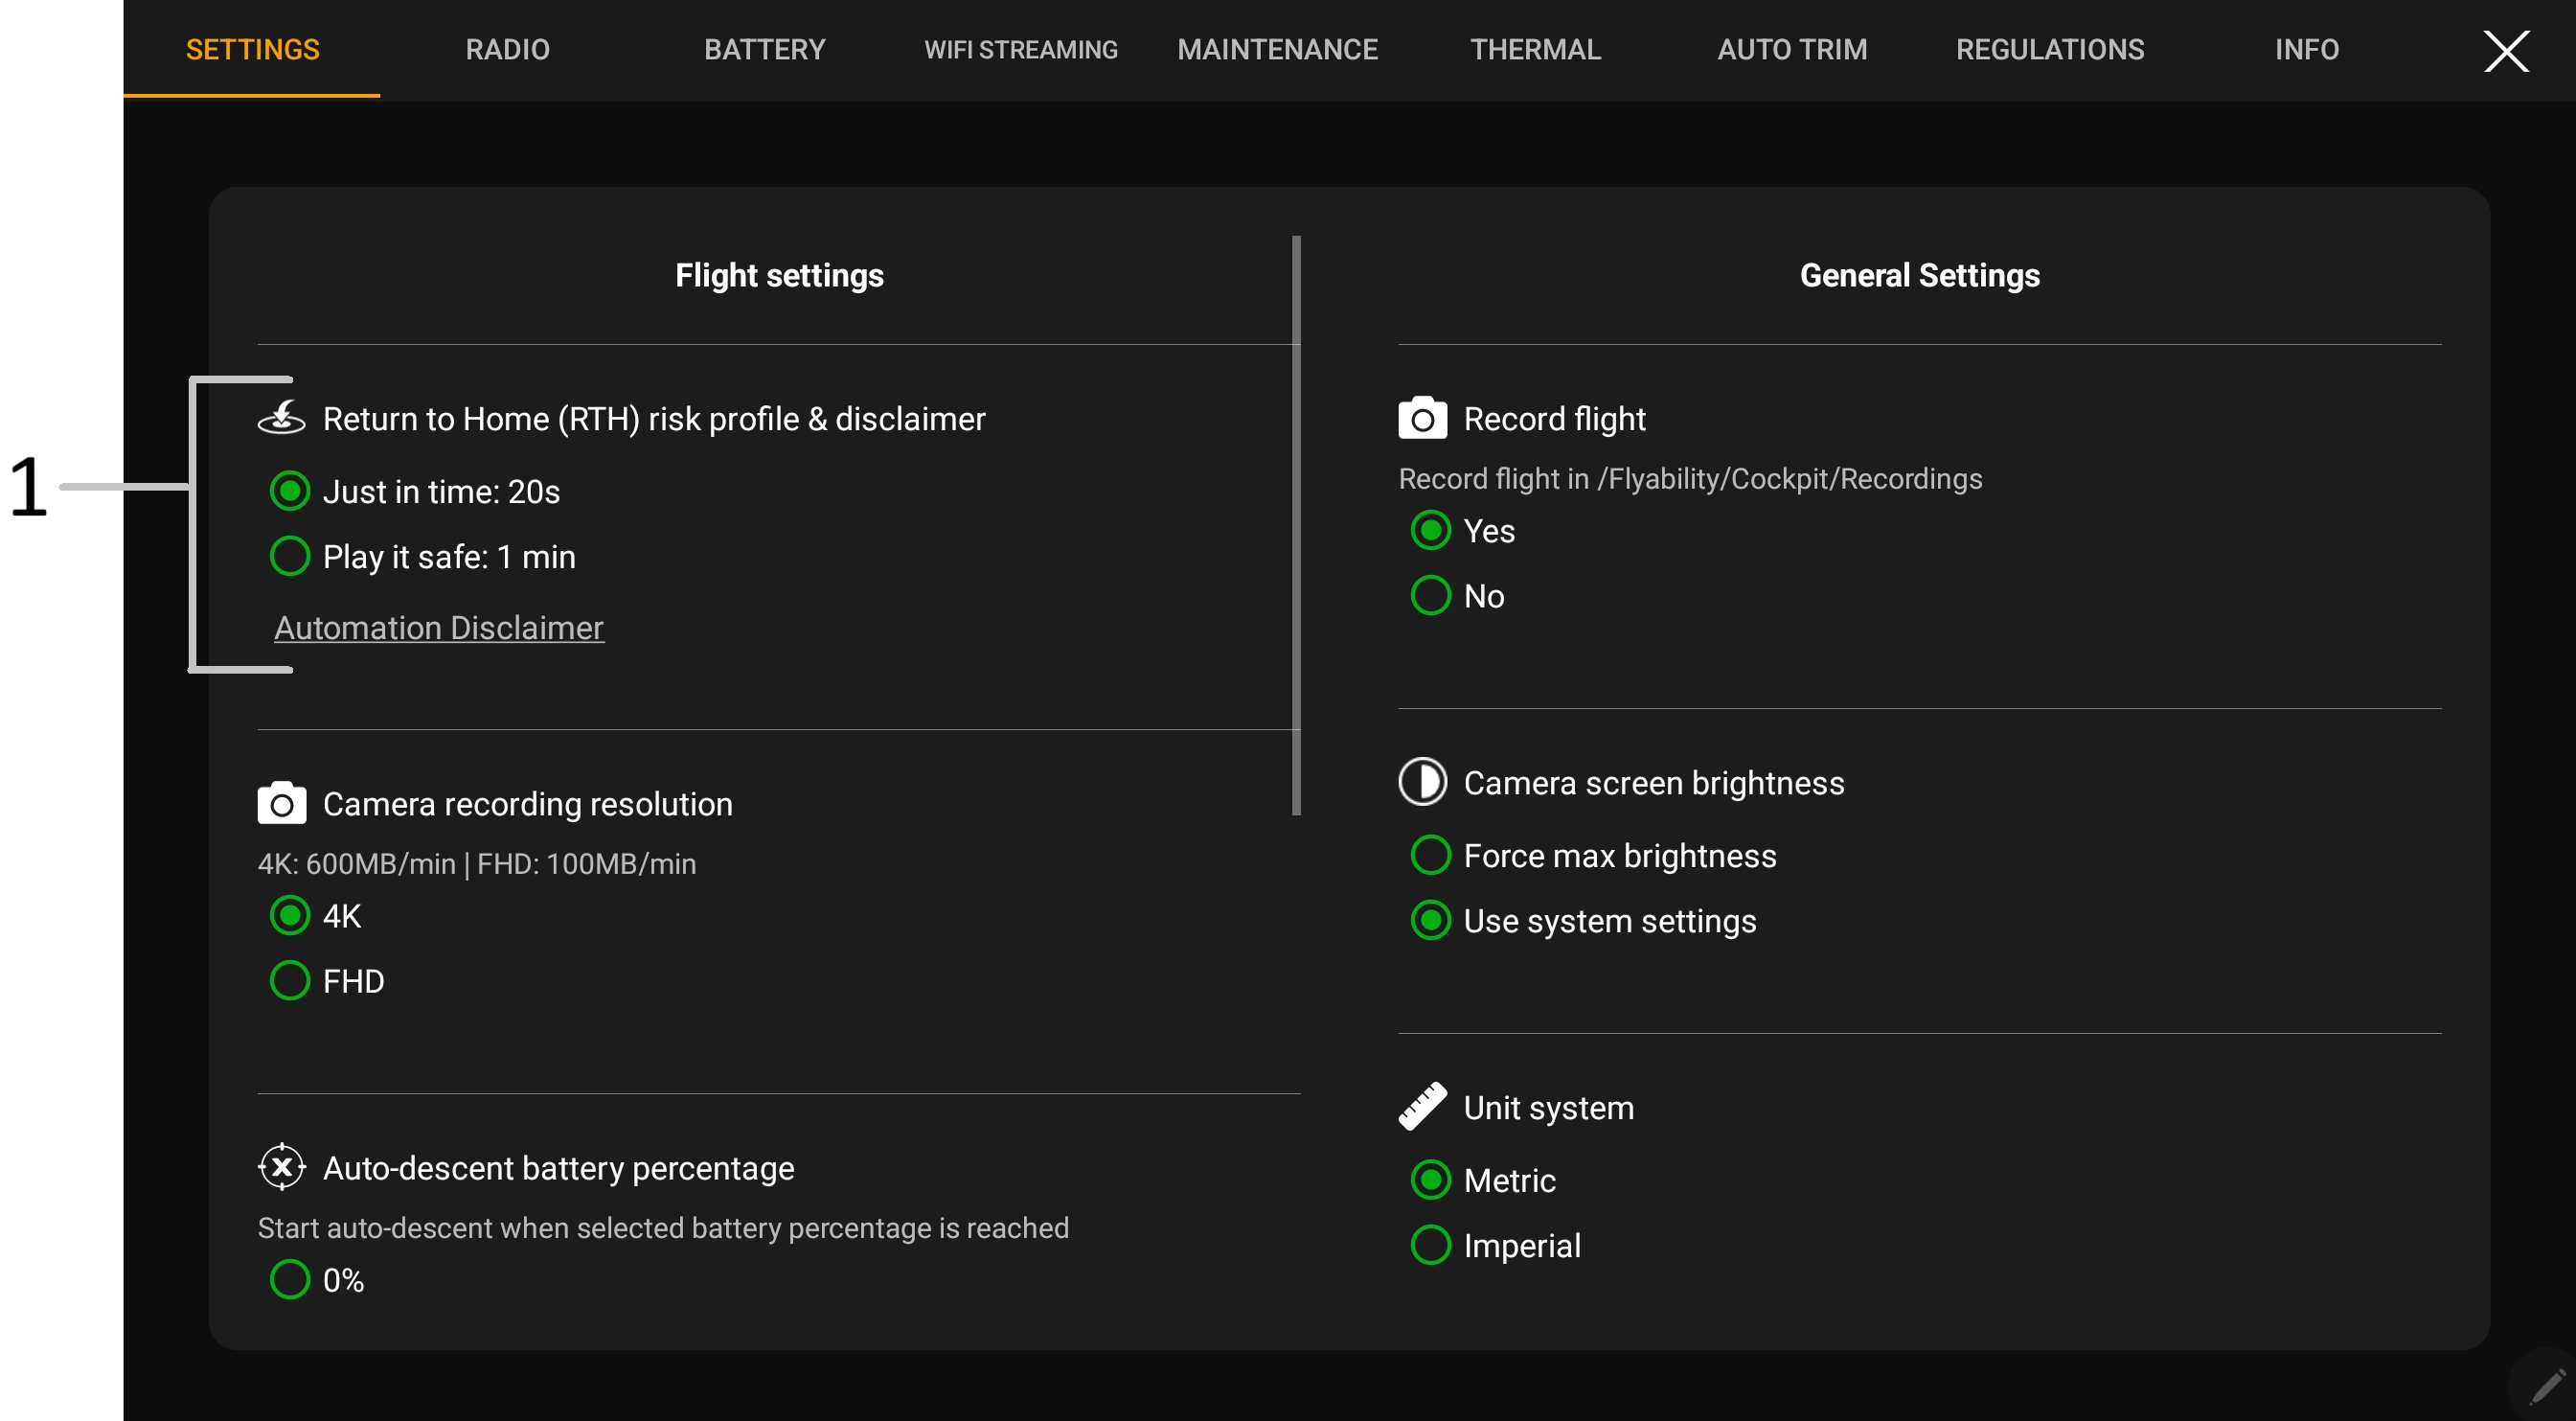Click the Camera screen brightness contrast icon
Viewport: 2576px width, 1421px height.
1422,782
